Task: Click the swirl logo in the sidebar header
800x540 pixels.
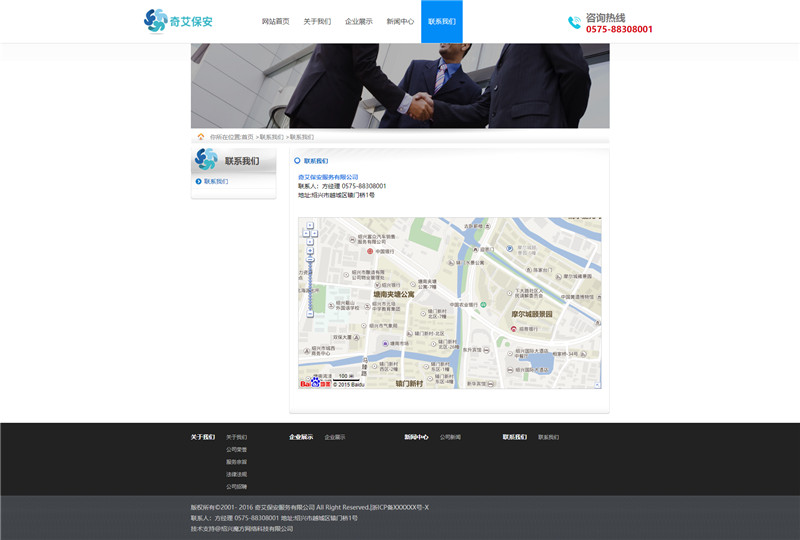Action: pos(206,159)
